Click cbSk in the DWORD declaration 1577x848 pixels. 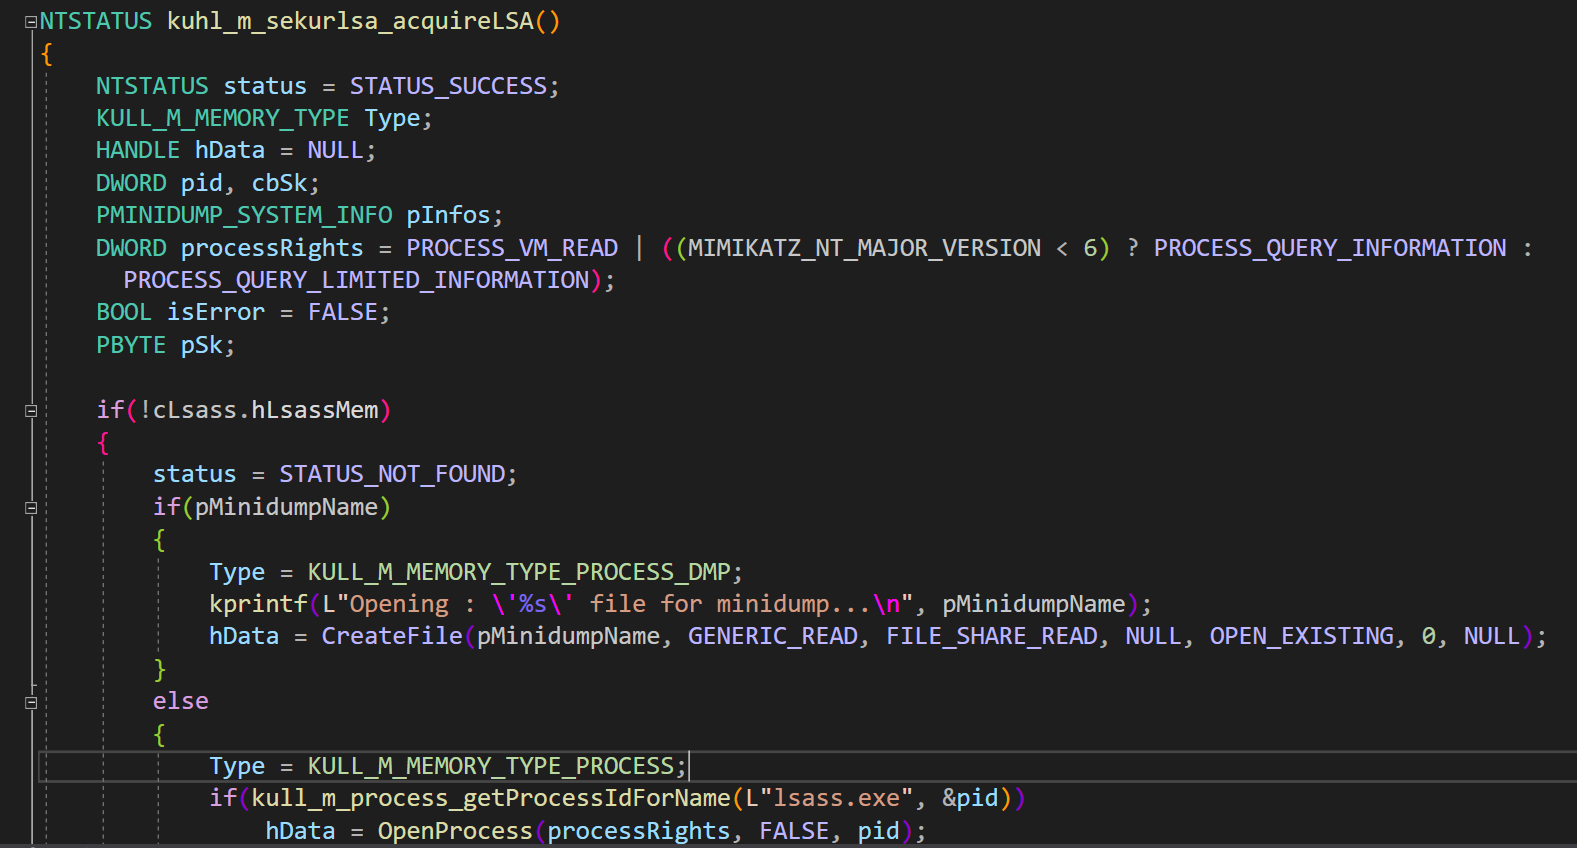pyautogui.click(x=279, y=183)
